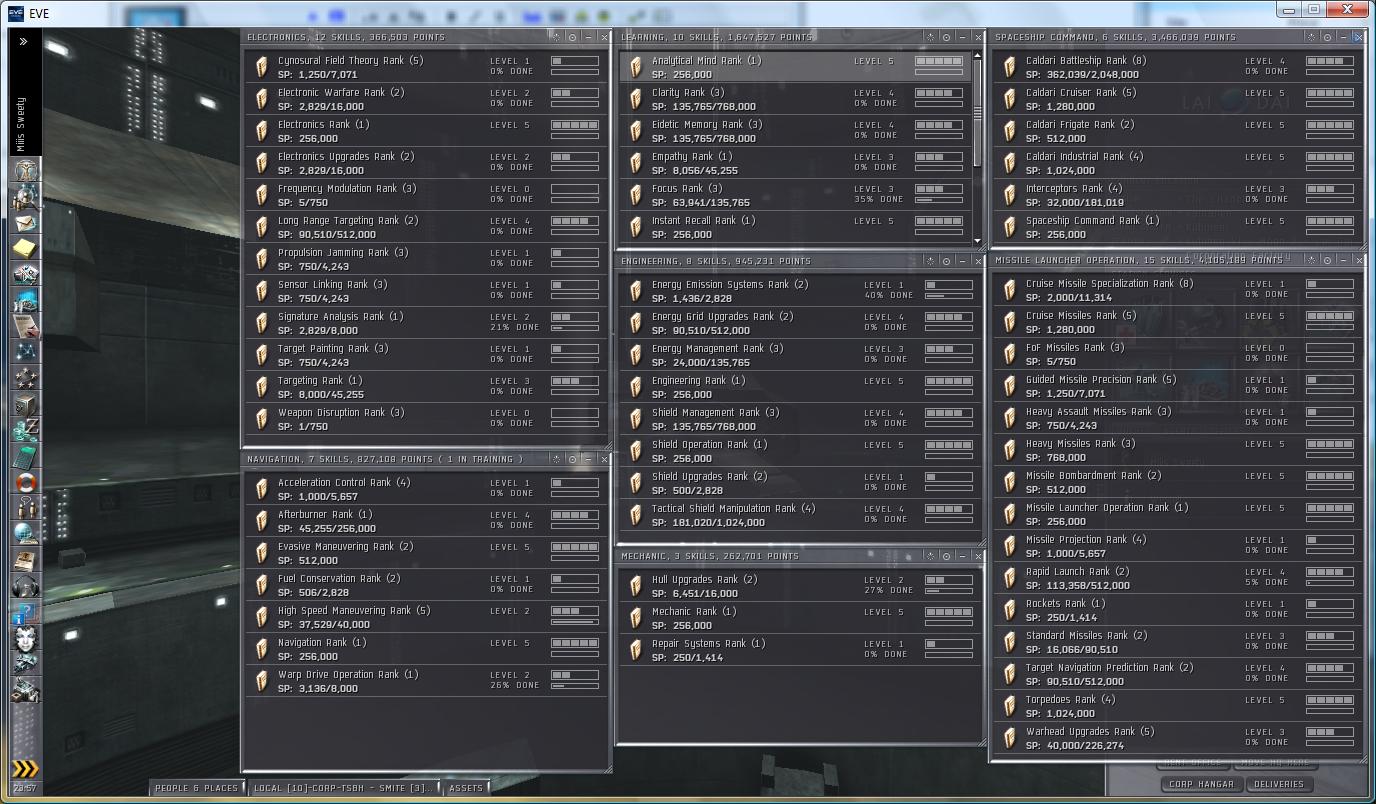Pin the Engineering skills window
Screen dimensions: 1376x804
(x=931, y=261)
